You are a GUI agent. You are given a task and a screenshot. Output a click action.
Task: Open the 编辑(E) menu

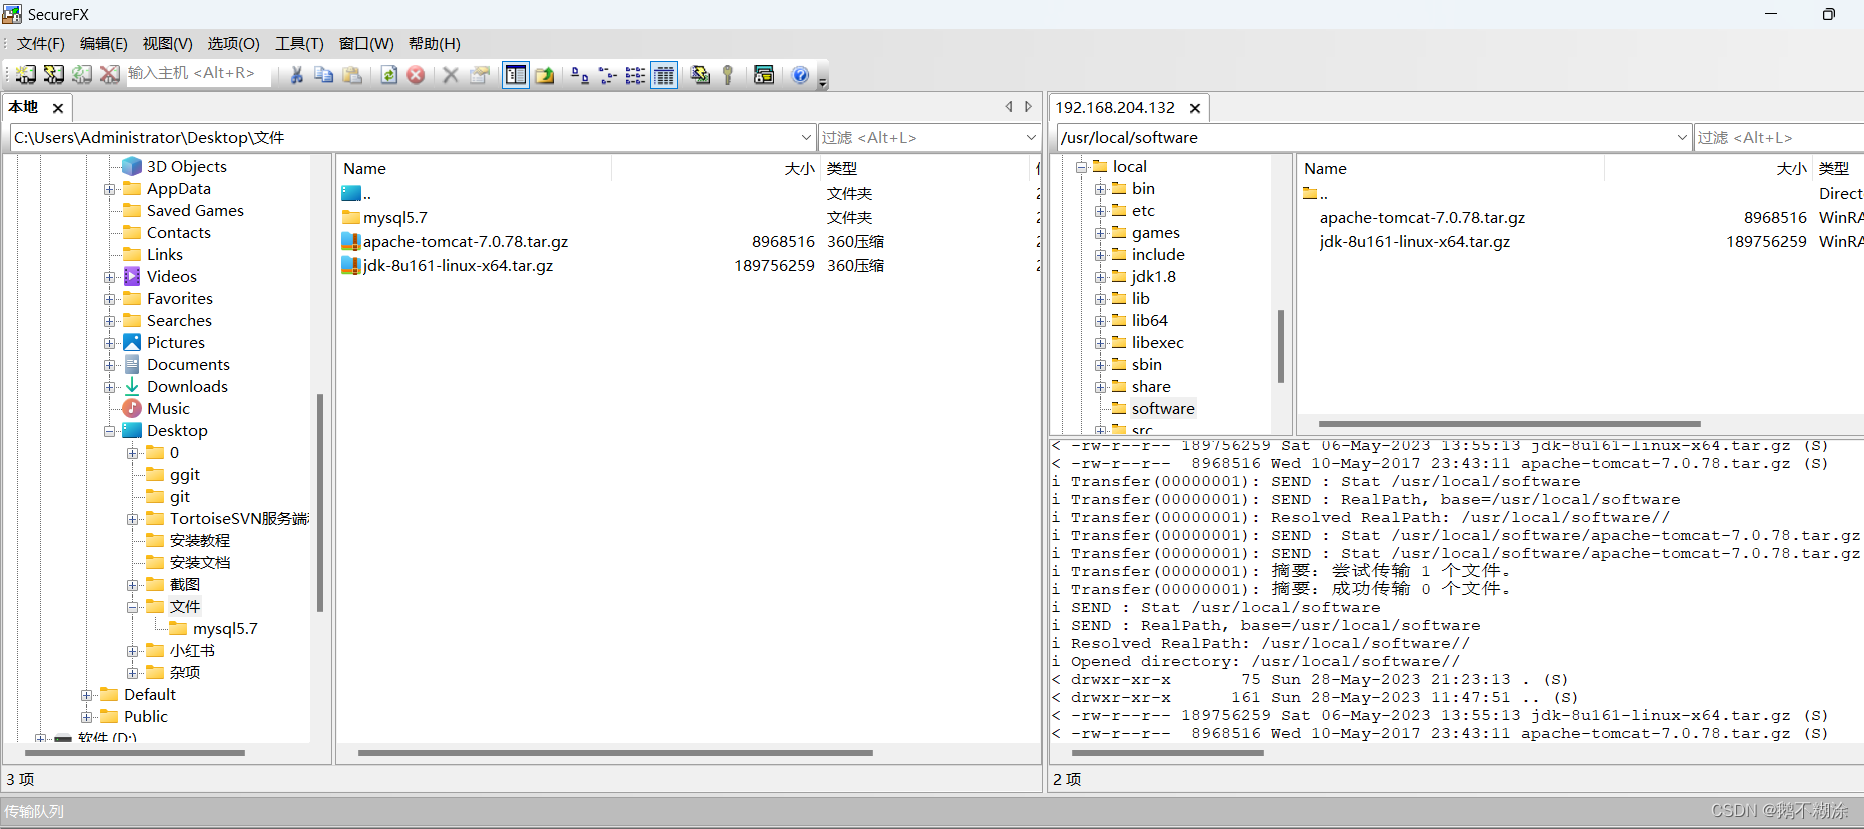point(104,44)
